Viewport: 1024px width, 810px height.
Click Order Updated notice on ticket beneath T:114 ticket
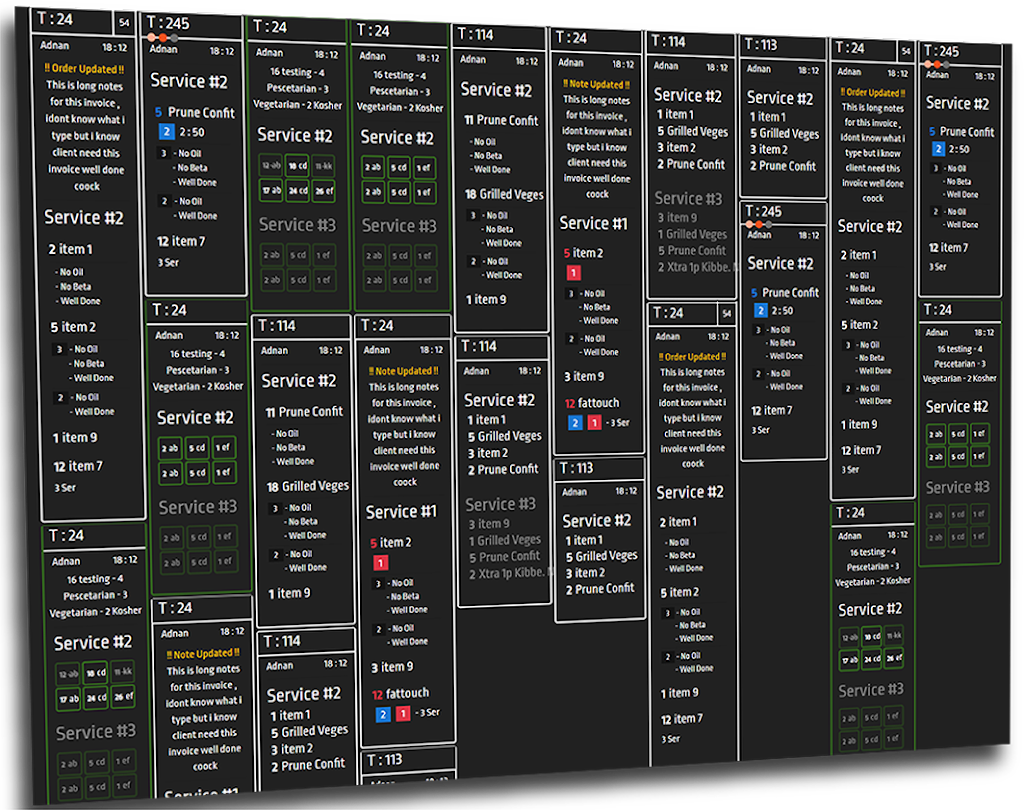point(692,357)
